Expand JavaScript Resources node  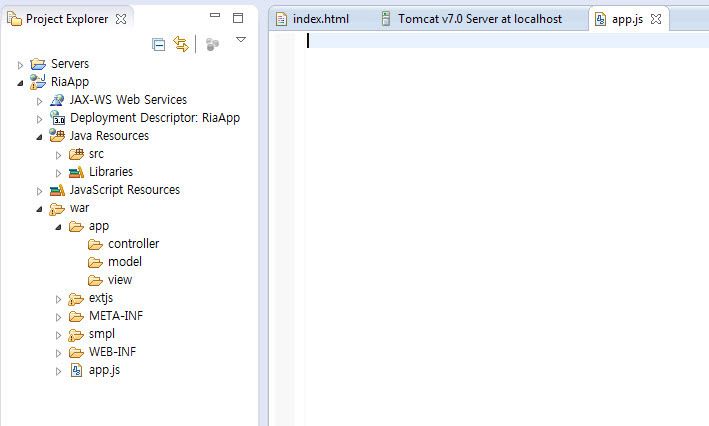tap(39, 191)
